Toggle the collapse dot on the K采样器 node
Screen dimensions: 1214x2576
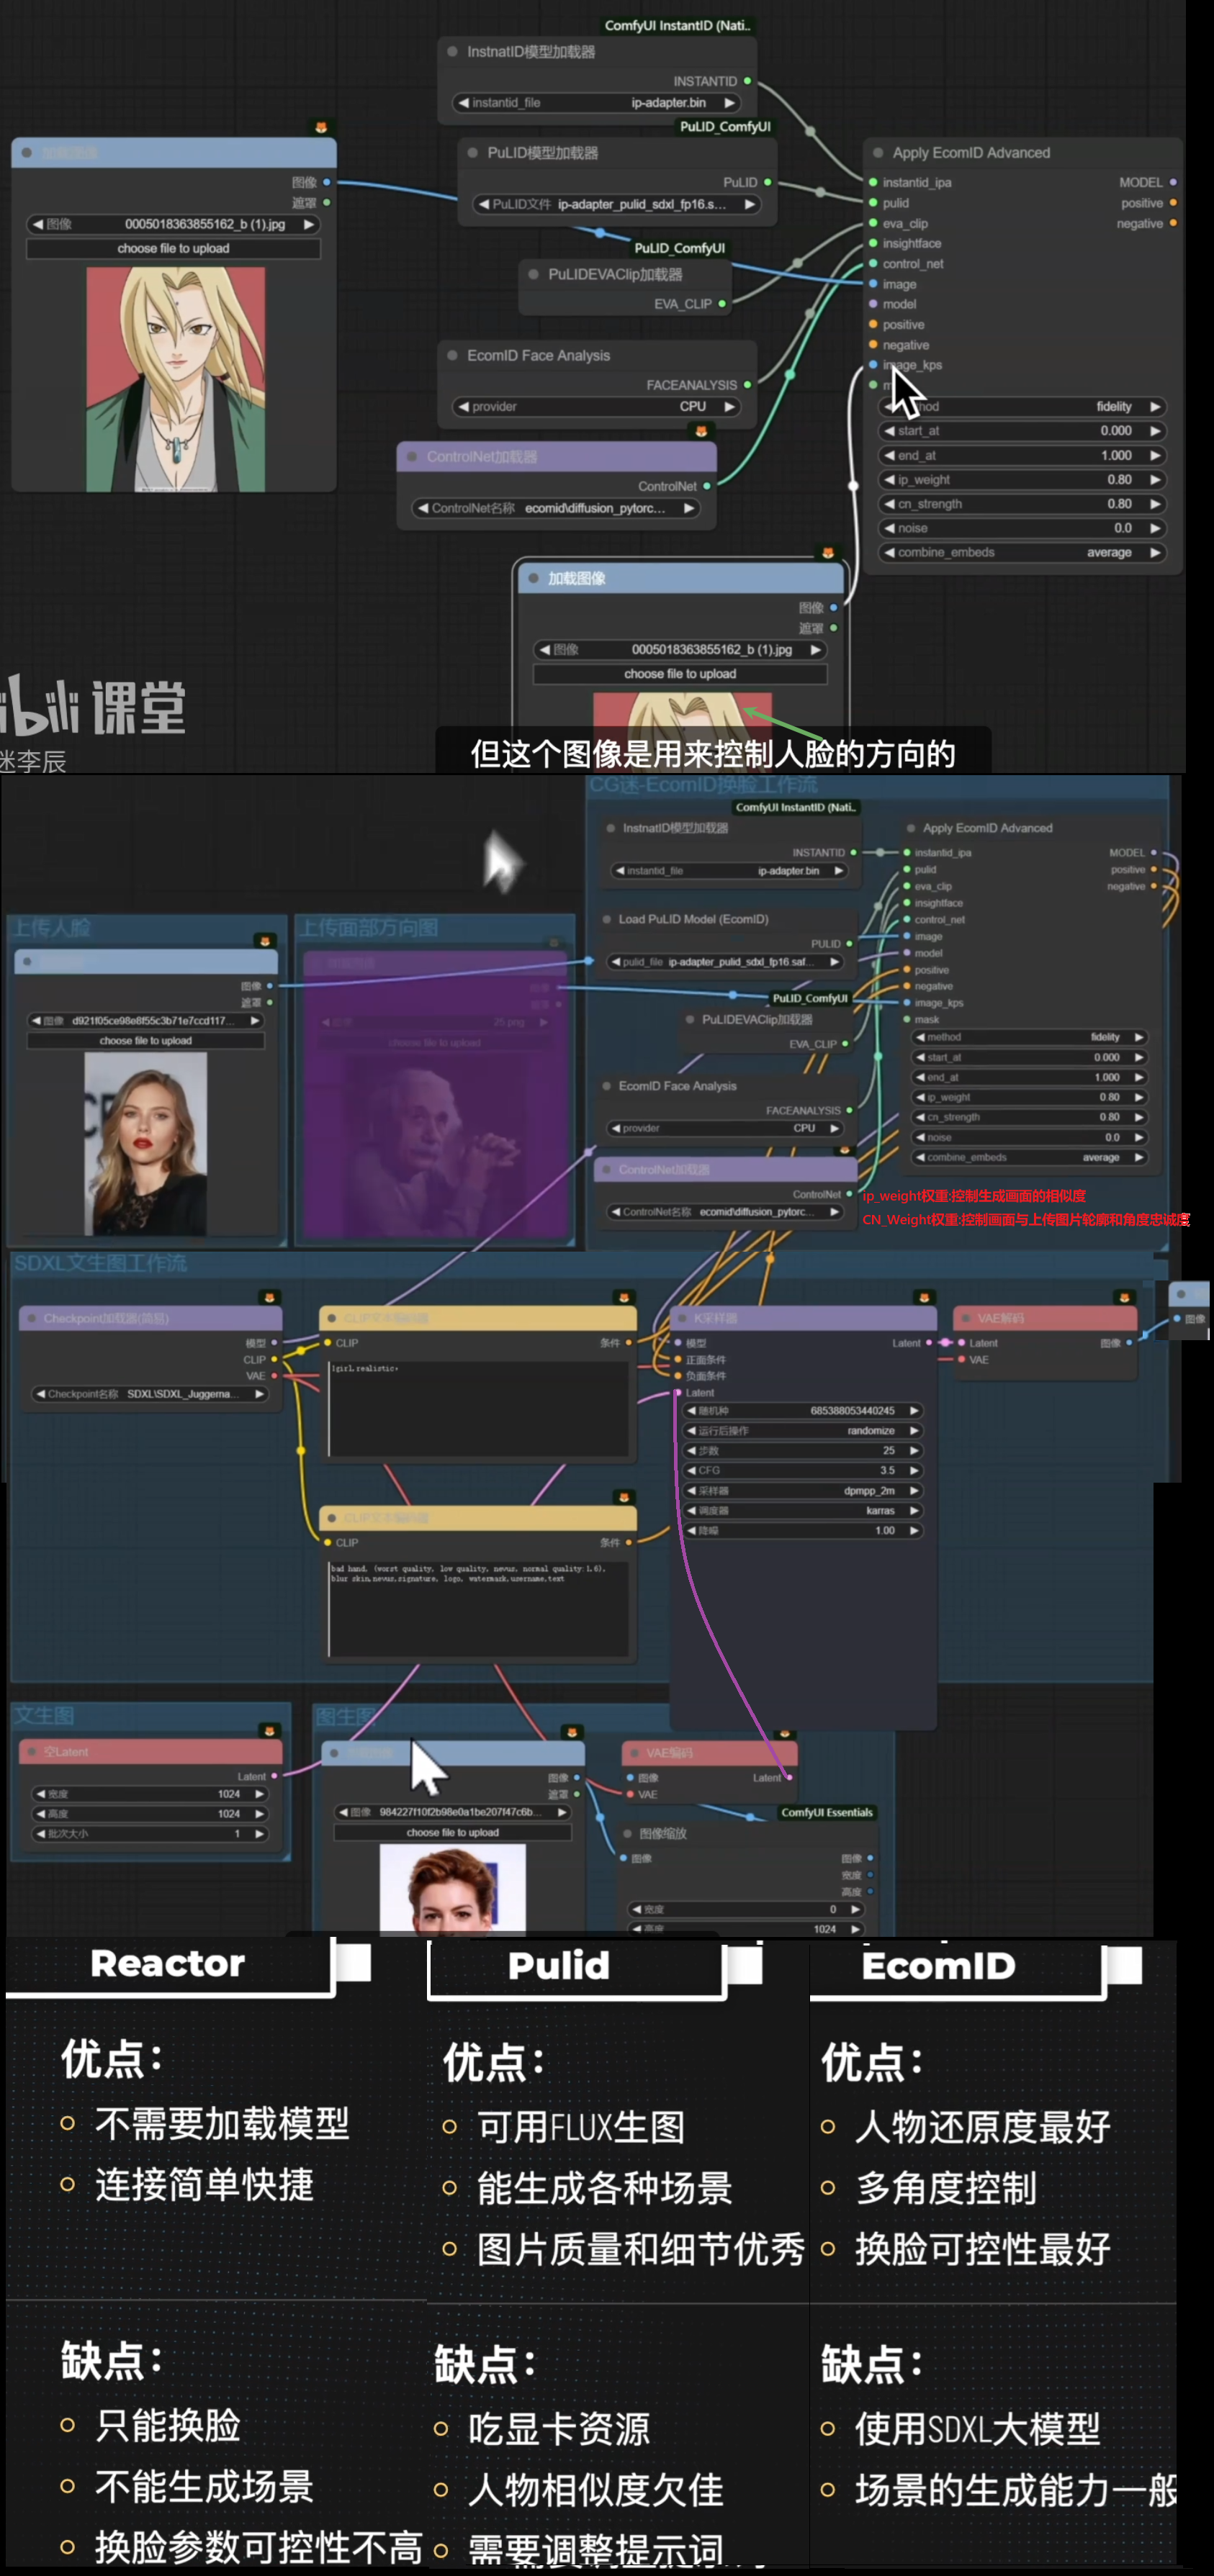683,1318
